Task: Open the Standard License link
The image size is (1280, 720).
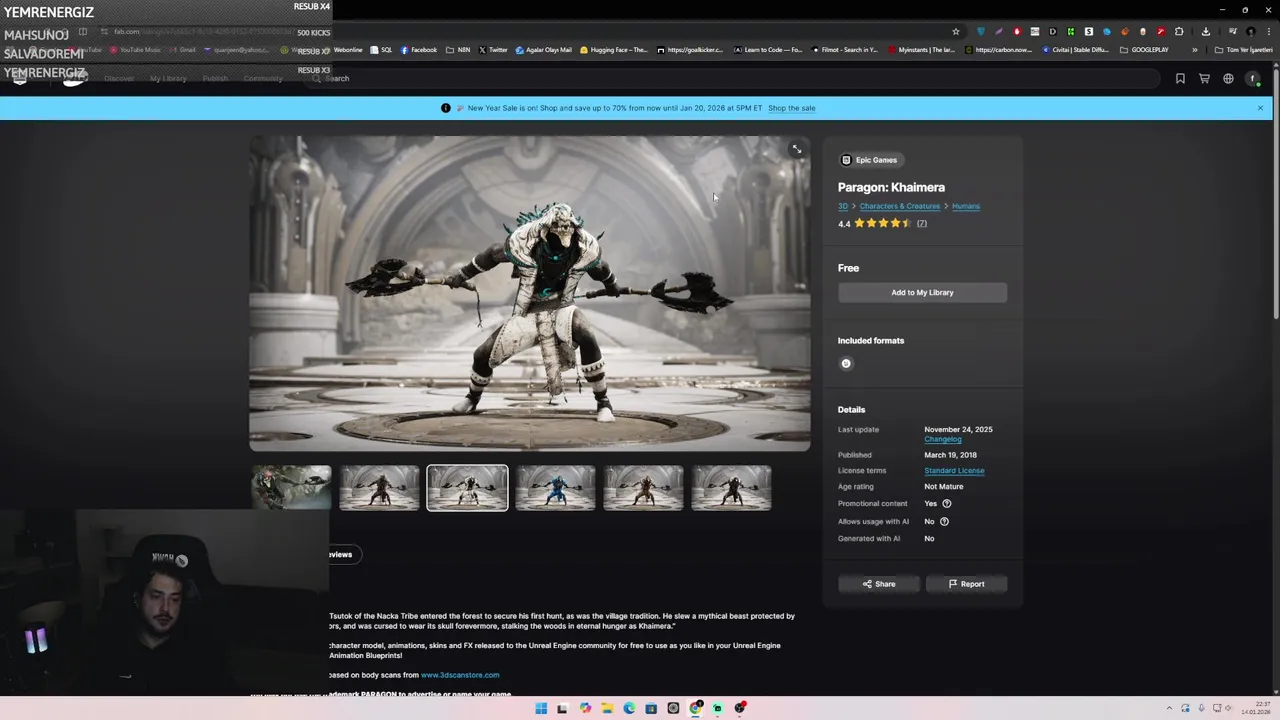Action: click(954, 470)
